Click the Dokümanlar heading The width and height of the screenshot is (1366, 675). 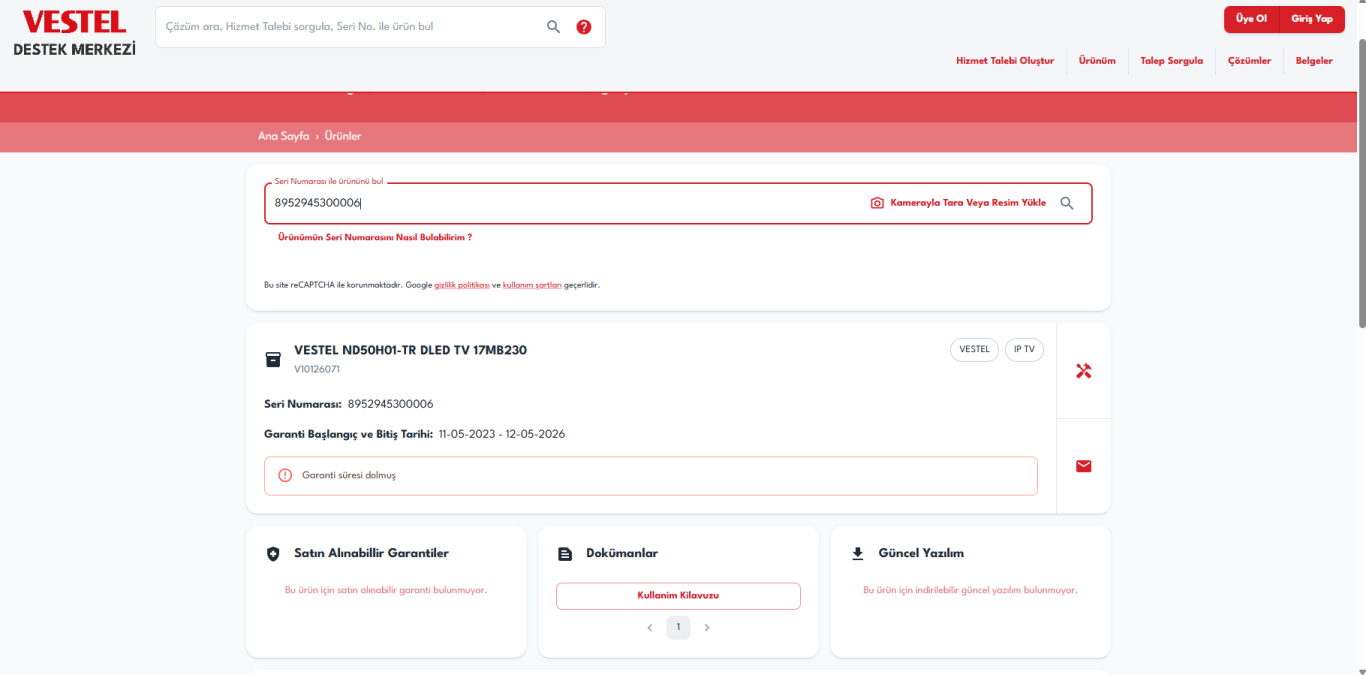click(622, 553)
